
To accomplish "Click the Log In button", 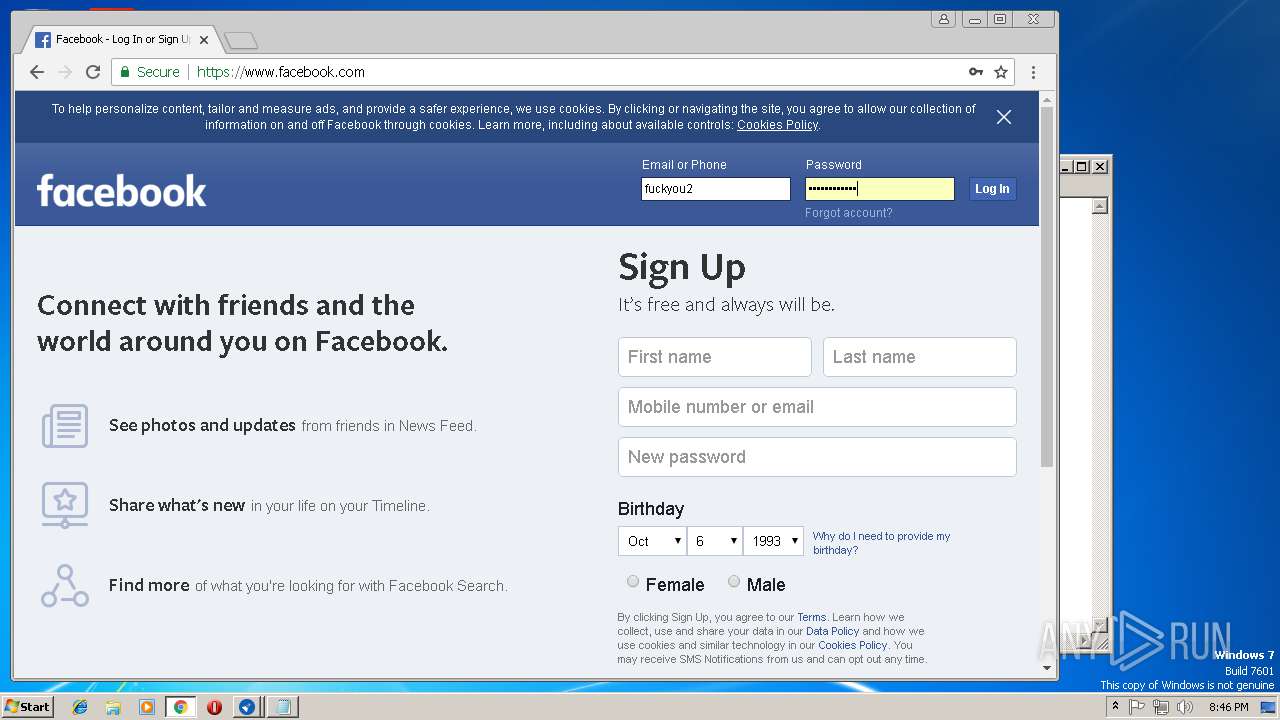I will click(992, 189).
